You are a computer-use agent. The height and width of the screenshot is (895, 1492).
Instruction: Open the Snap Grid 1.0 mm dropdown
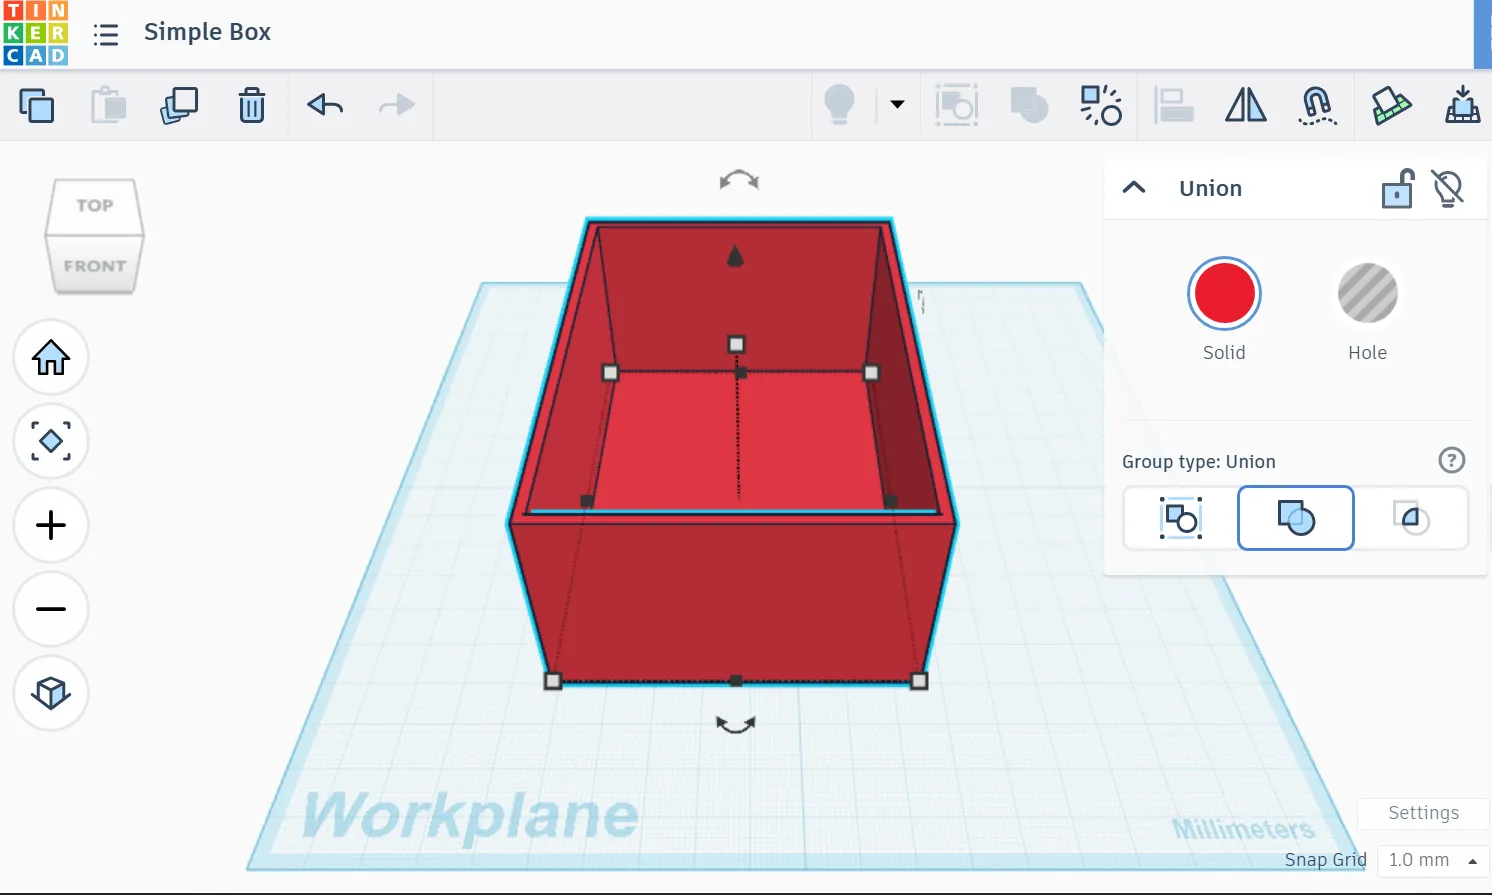point(1432,860)
